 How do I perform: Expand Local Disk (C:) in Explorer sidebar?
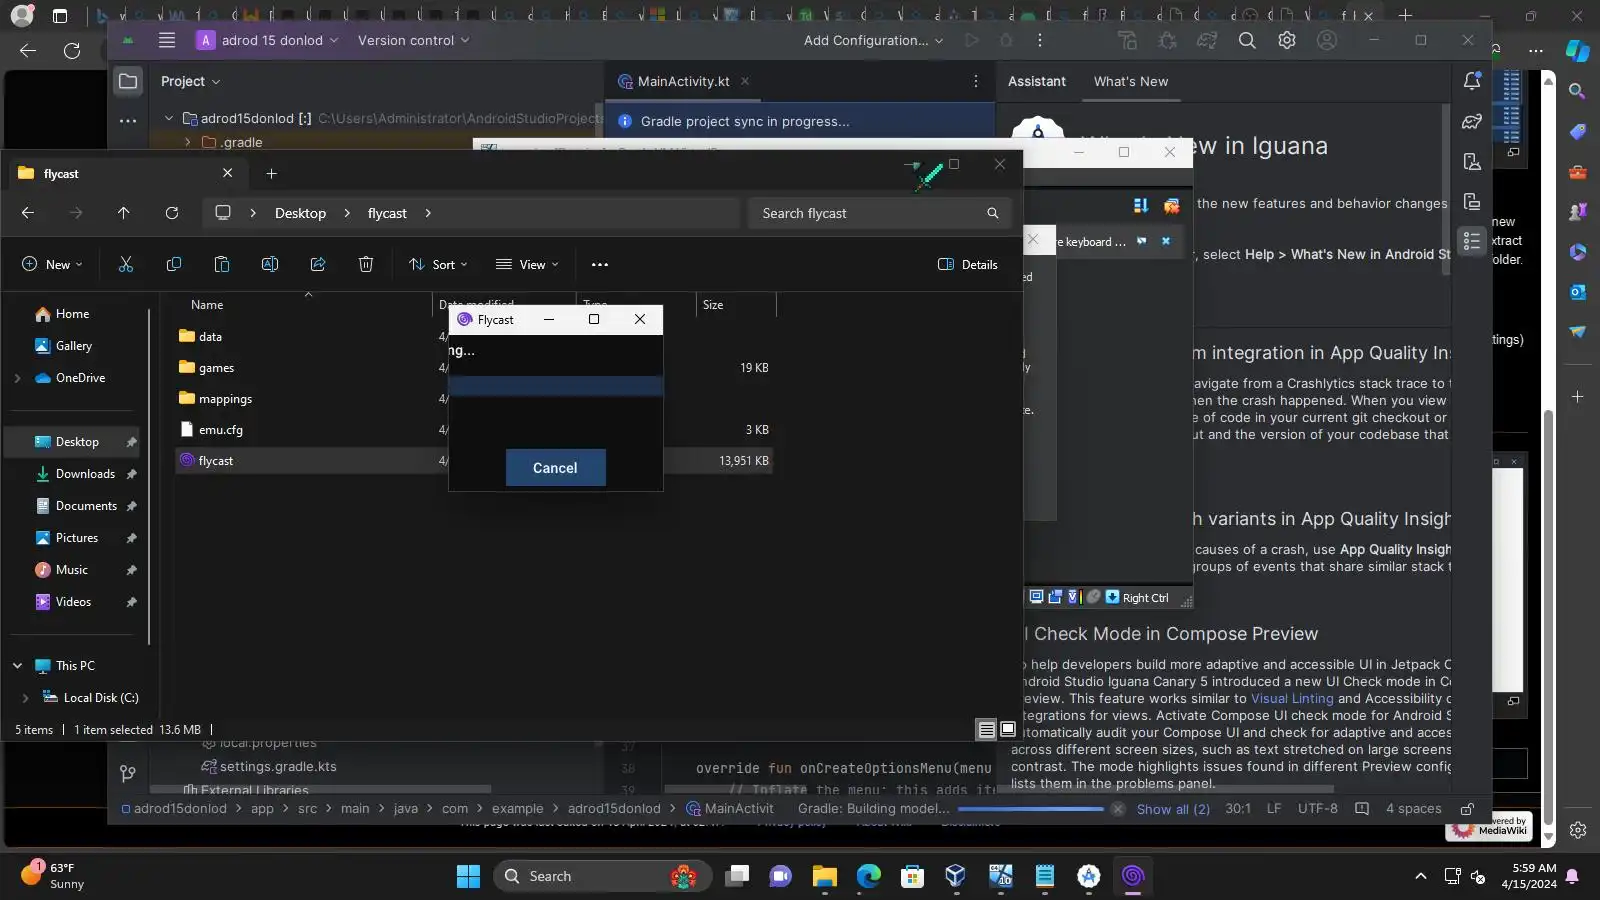[25, 698]
